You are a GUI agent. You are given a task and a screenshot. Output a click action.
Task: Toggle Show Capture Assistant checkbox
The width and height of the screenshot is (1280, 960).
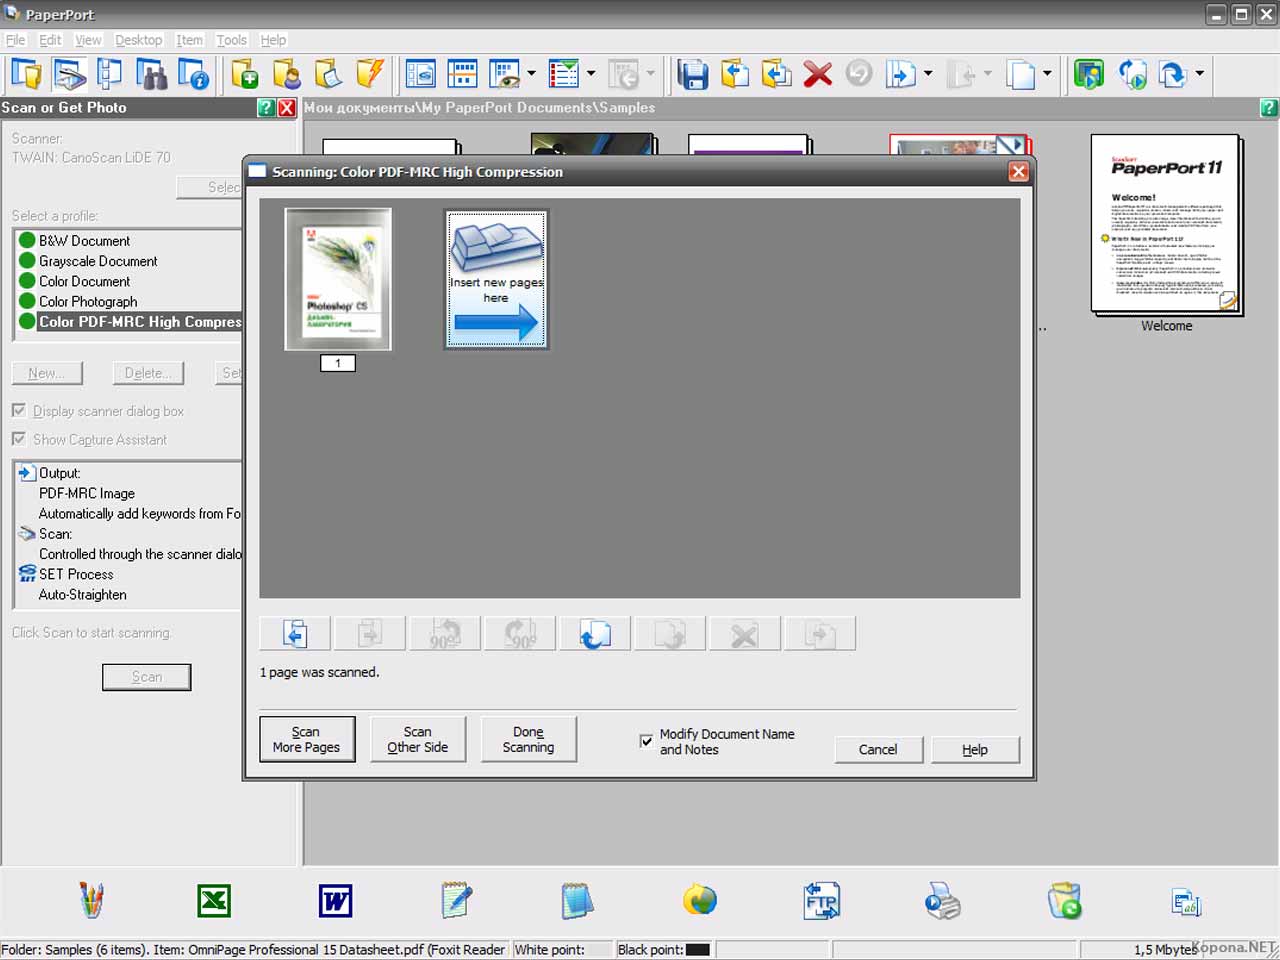point(18,438)
